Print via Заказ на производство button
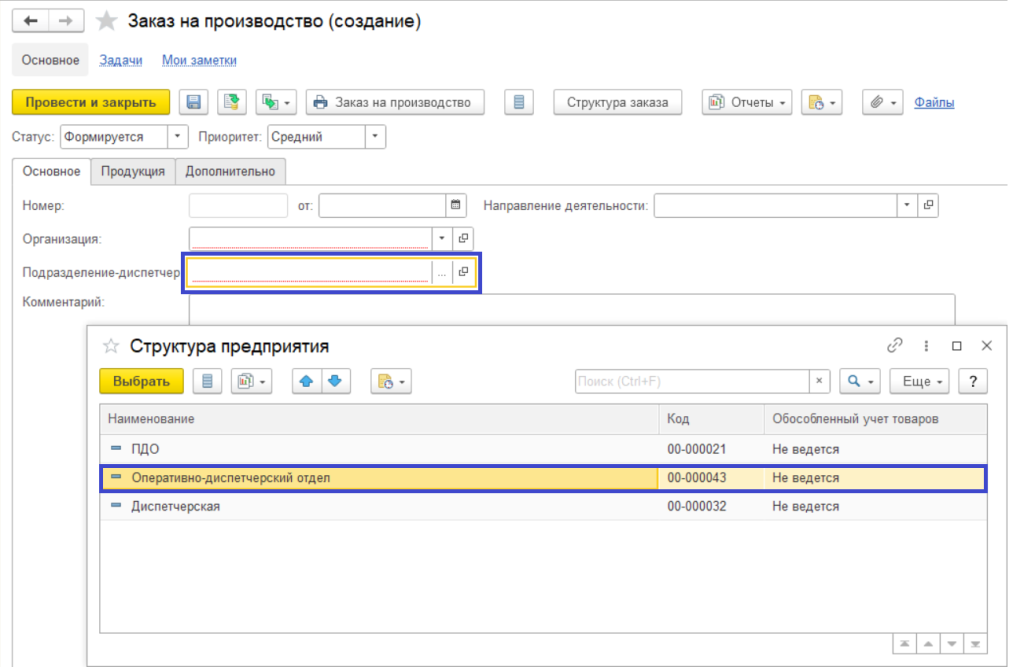Screen dimensions: 1024x667 pyautogui.click(x=395, y=102)
